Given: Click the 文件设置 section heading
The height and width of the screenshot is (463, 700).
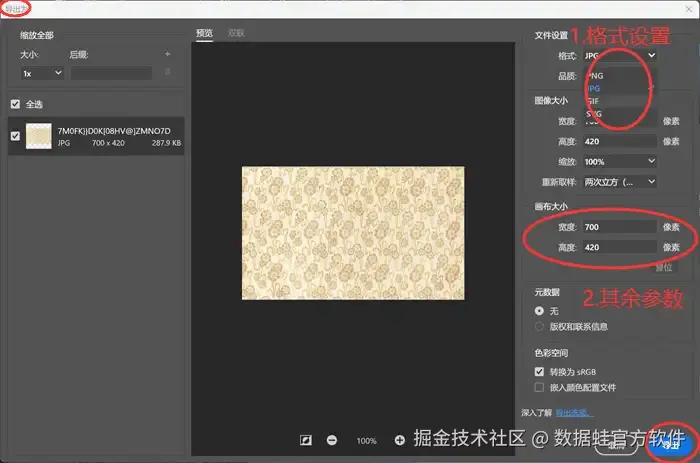Looking at the screenshot, I should pyautogui.click(x=551, y=35).
